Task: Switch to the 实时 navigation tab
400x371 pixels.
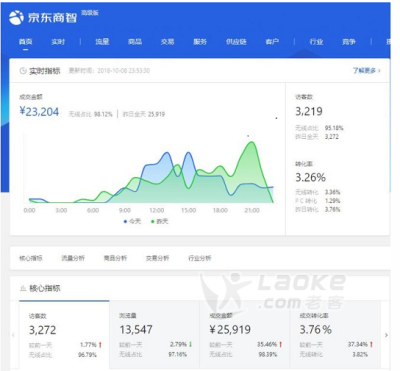Action: [58, 42]
